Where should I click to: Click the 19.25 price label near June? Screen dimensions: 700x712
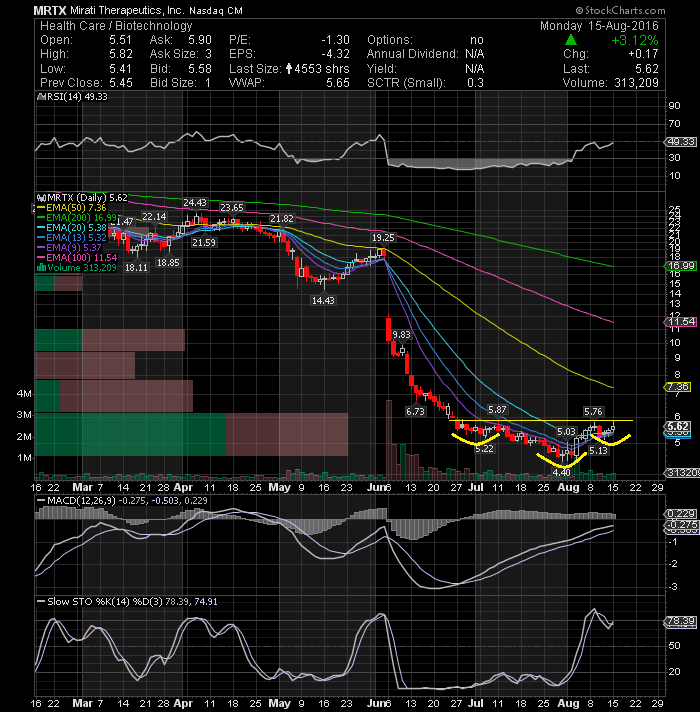click(x=383, y=237)
